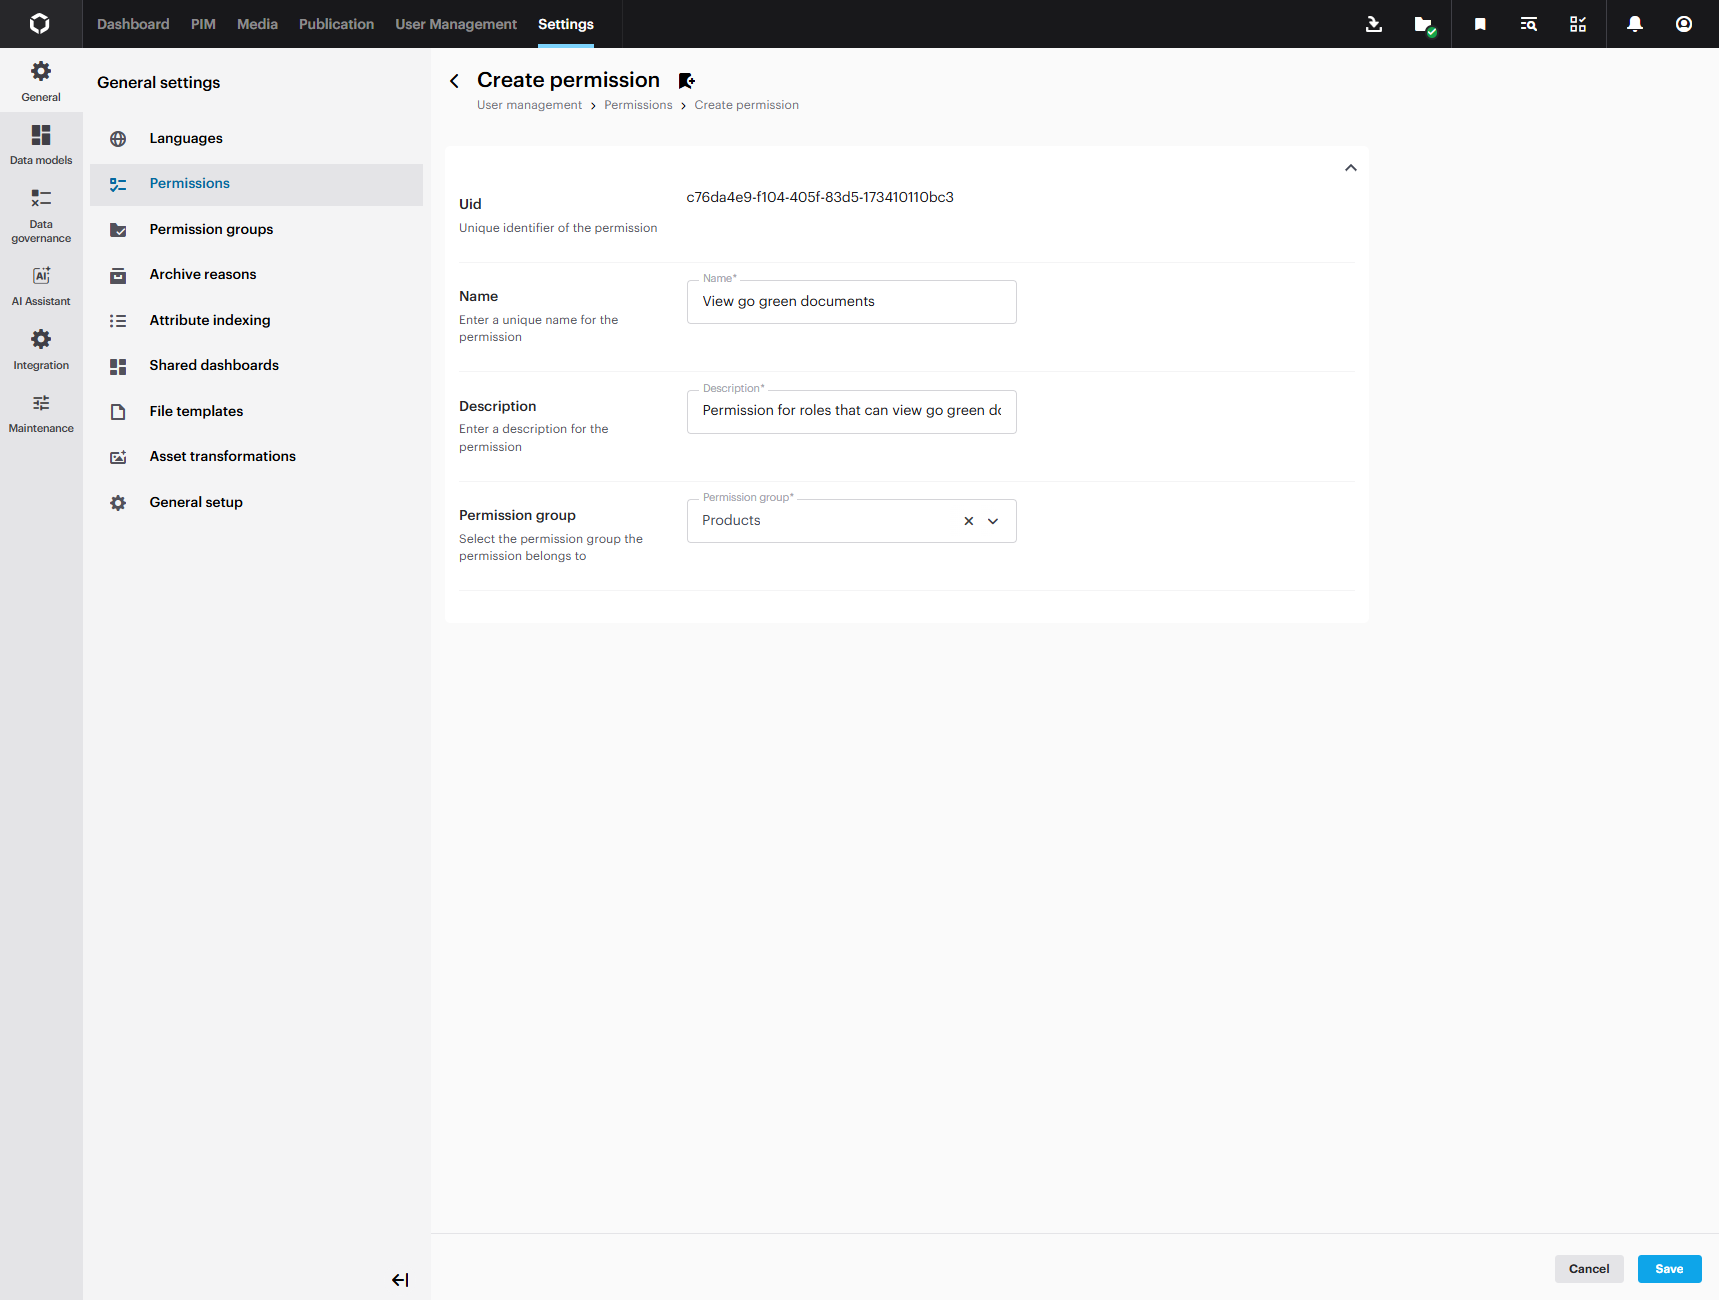Open the PIM menu tab
The image size is (1719, 1300).
(x=203, y=24)
